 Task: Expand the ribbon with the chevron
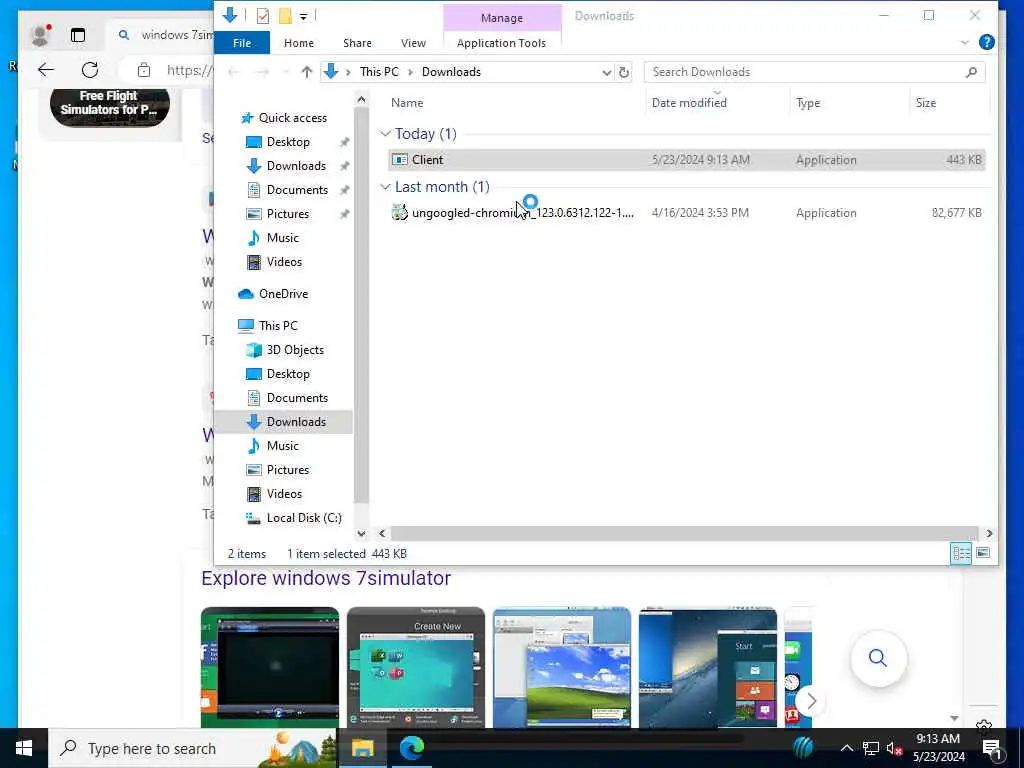(x=965, y=43)
